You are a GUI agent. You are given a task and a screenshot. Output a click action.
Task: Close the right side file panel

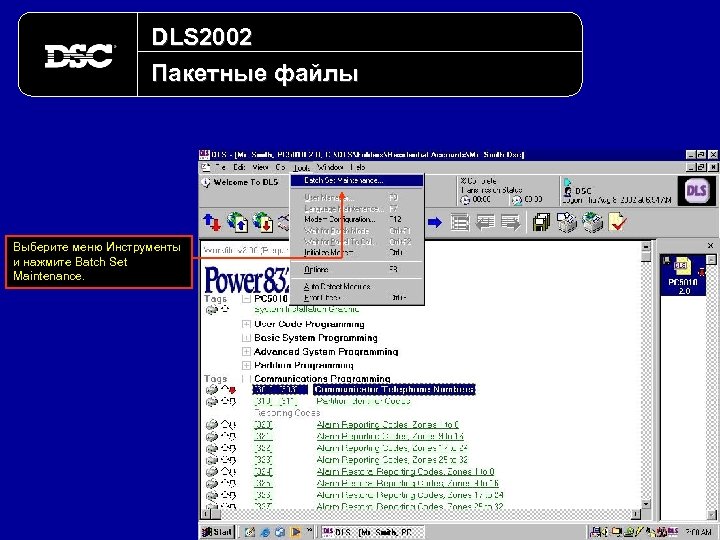coord(710,246)
